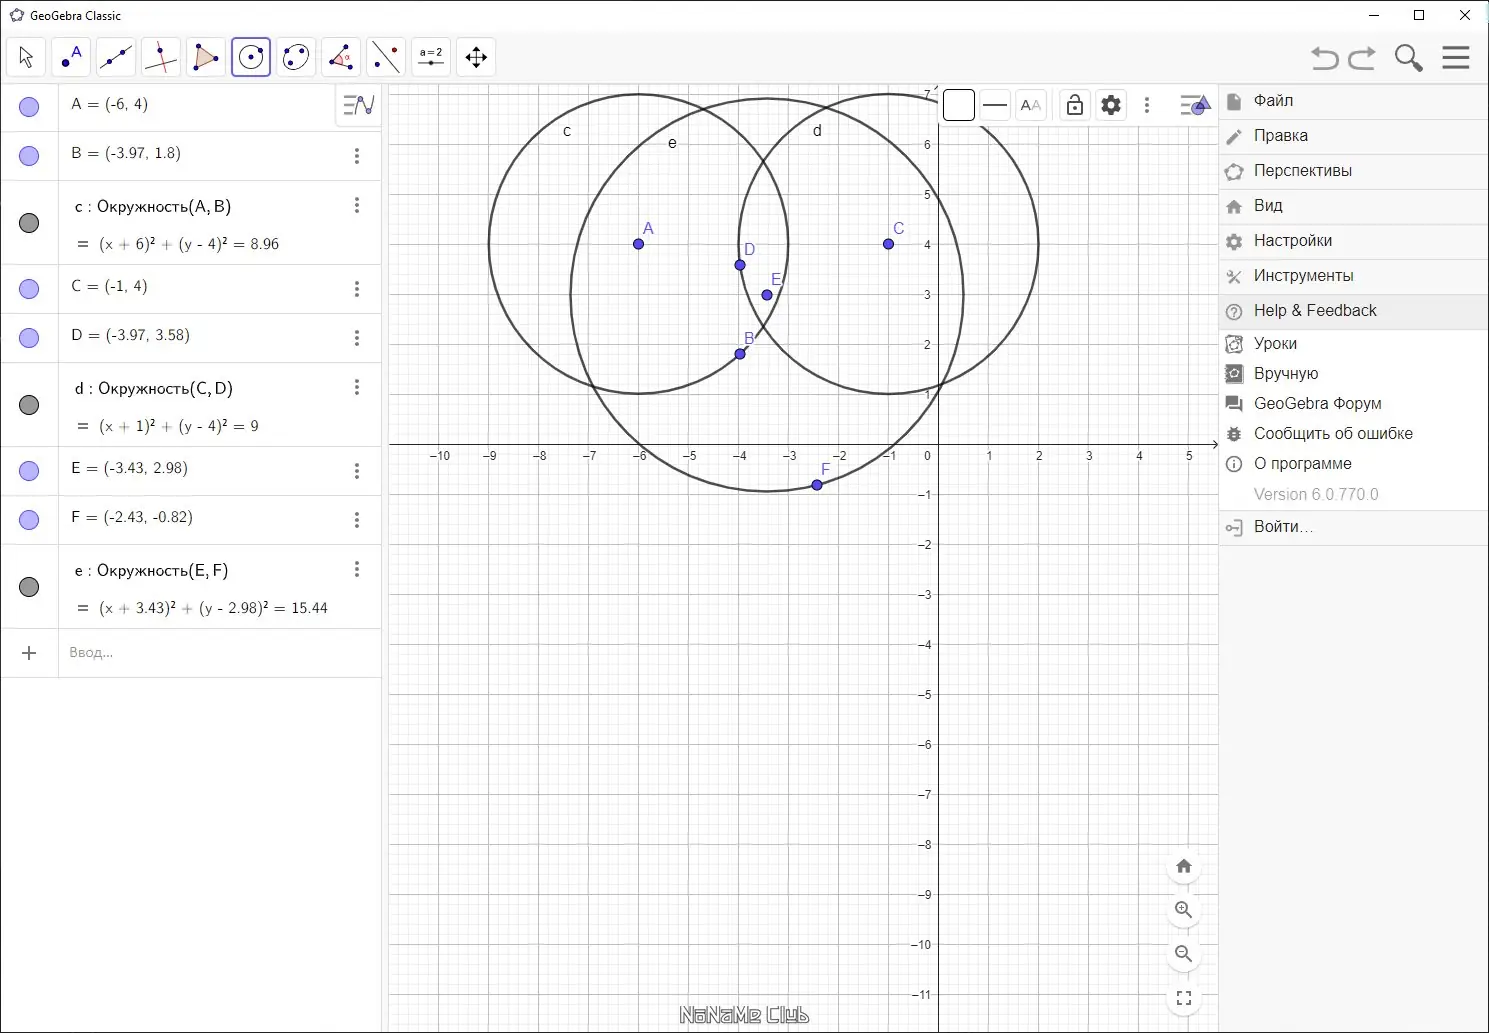1489x1033 pixels.
Task: Open the three-dot menu for point B
Action: [x=357, y=156]
